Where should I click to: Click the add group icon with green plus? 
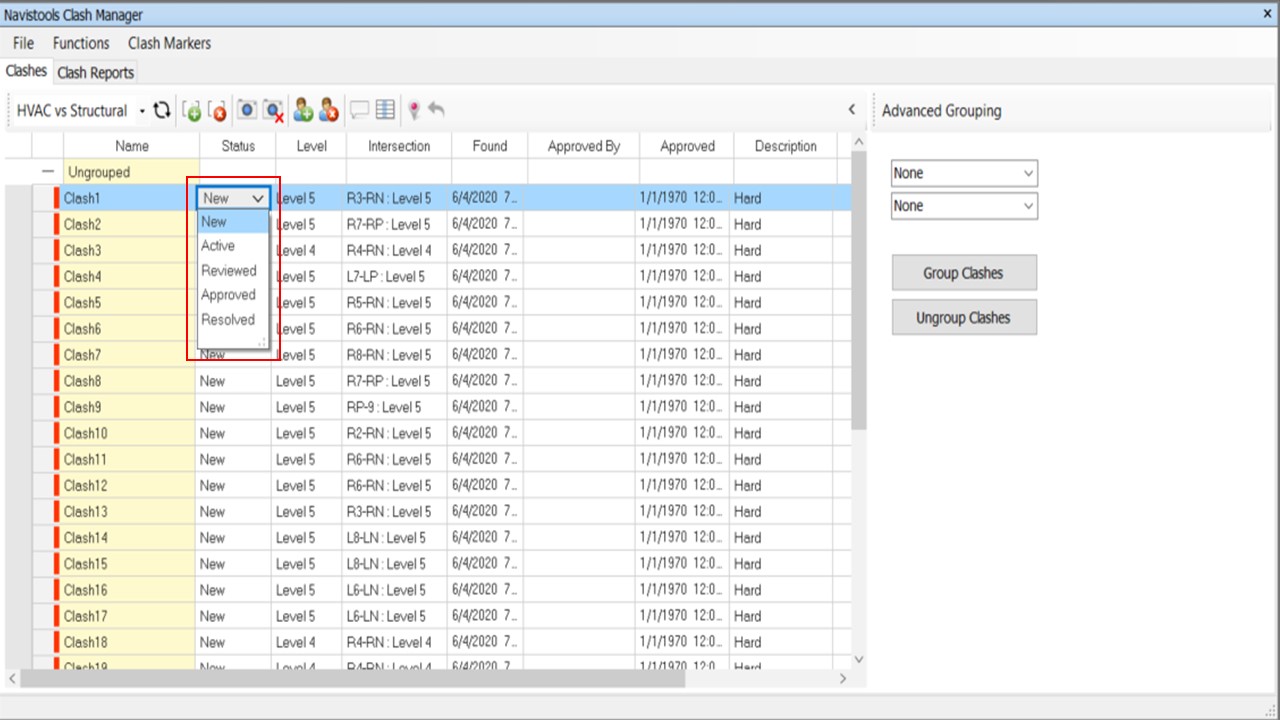pyautogui.click(x=192, y=111)
